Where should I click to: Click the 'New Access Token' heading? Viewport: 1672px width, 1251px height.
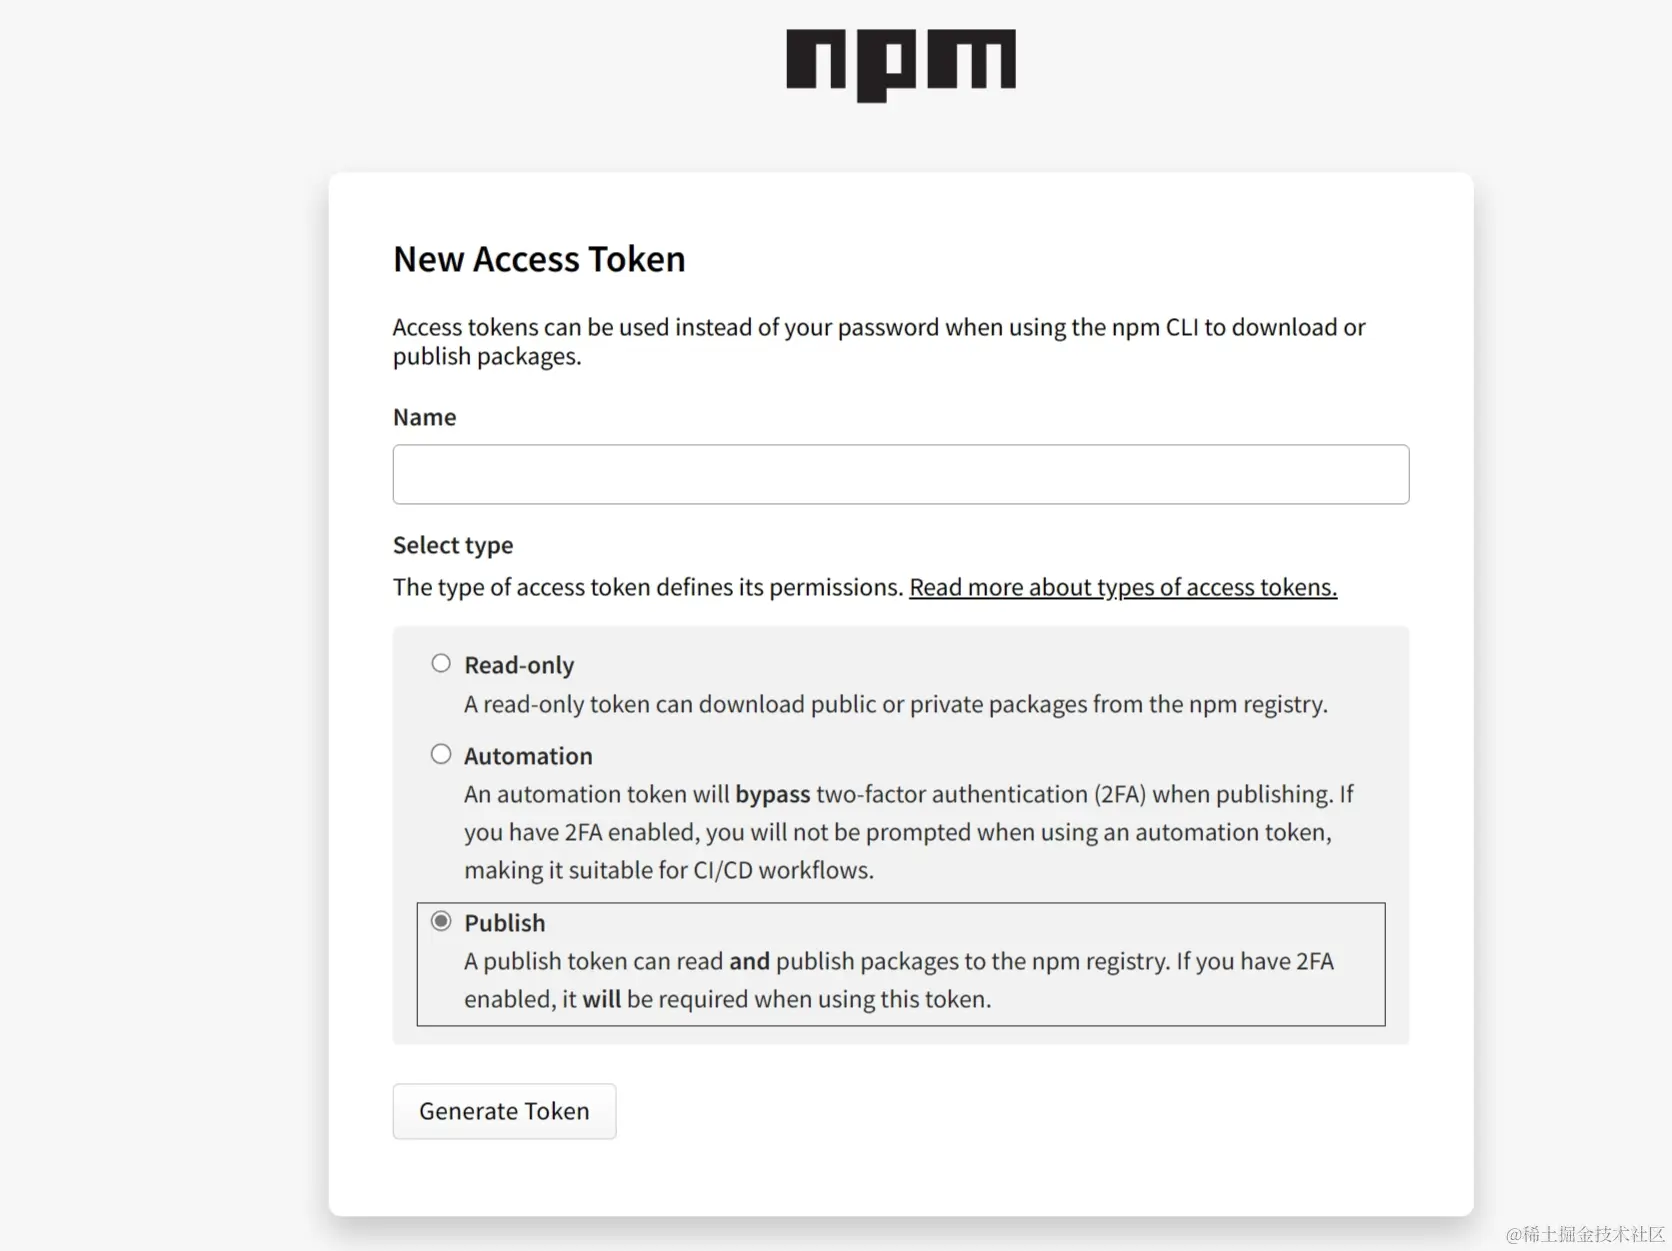(539, 259)
